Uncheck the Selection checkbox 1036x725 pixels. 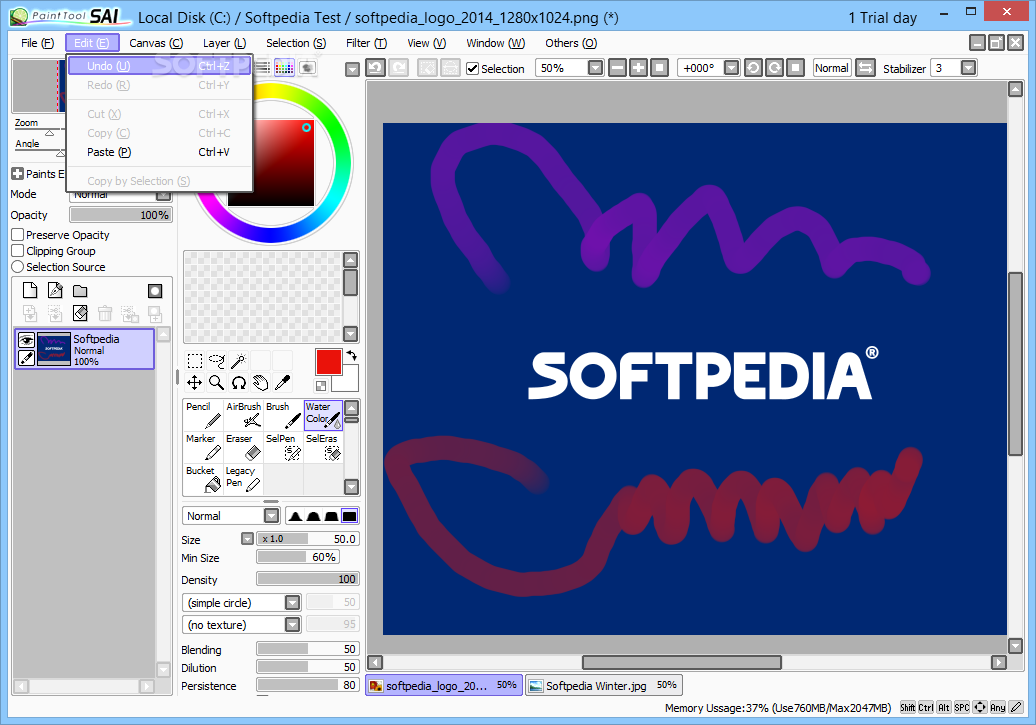472,69
